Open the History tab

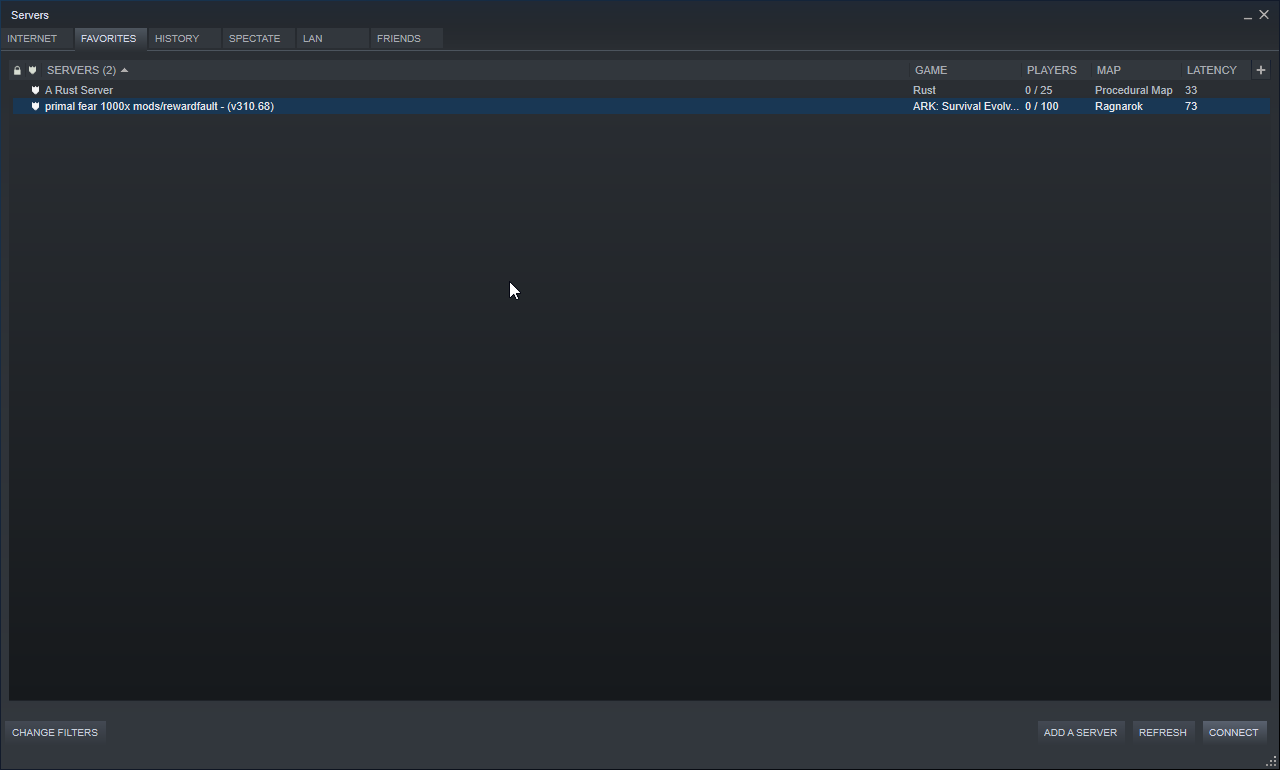point(177,39)
